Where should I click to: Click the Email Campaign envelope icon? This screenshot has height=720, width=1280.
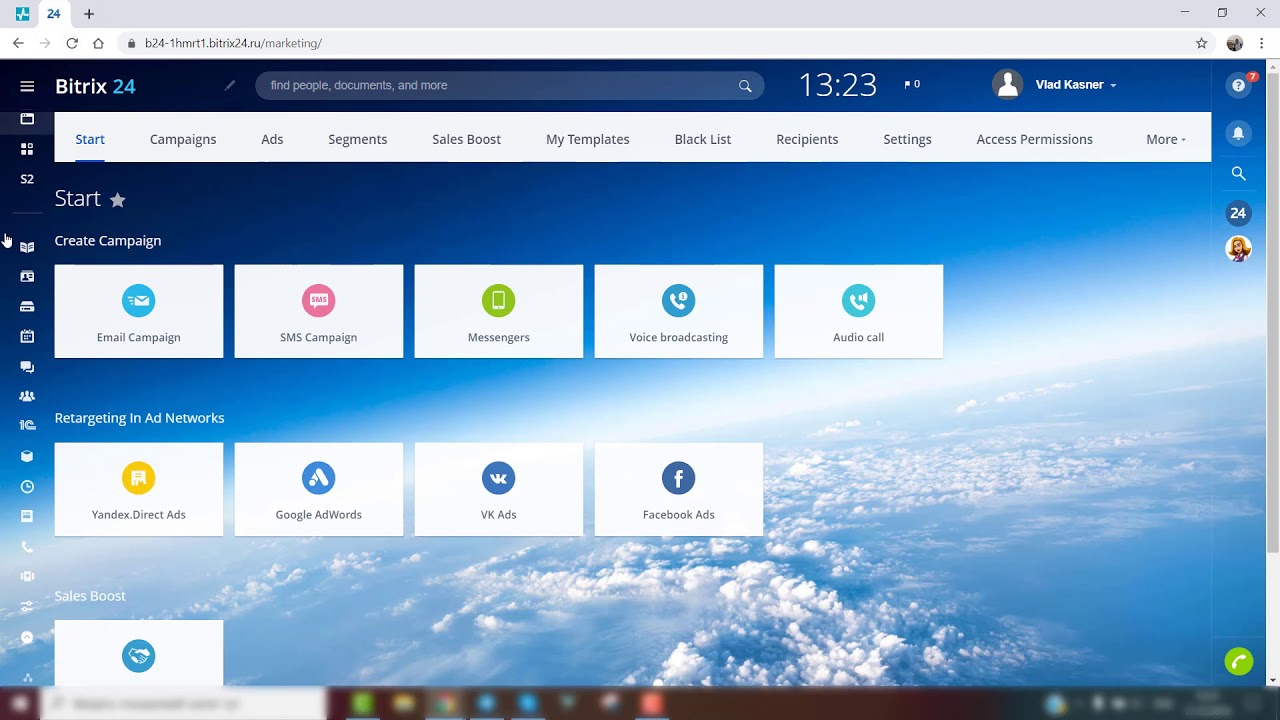pos(139,300)
